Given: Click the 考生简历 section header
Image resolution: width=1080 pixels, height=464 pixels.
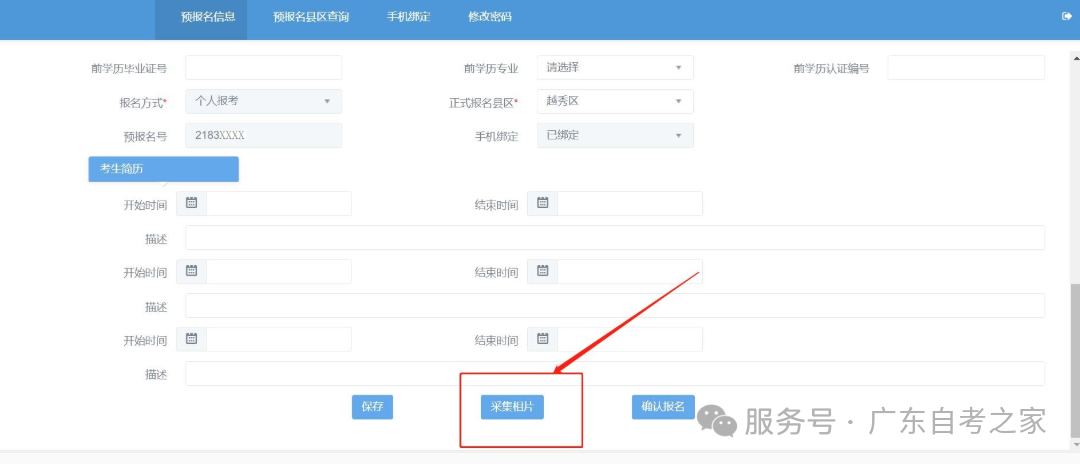Looking at the screenshot, I should pyautogui.click(x=163, y=169).
